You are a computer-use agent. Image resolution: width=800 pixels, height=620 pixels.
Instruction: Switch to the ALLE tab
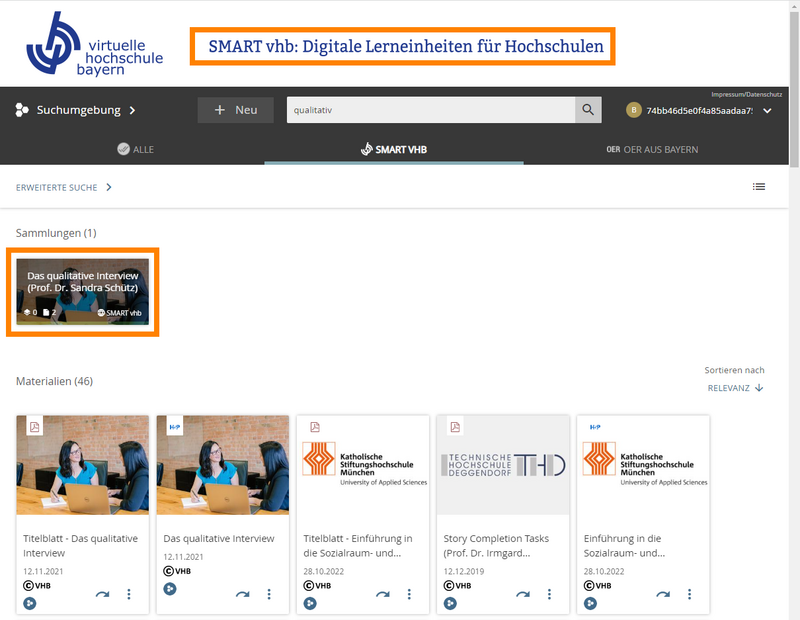pyautogui.click(x=135, y=150)
